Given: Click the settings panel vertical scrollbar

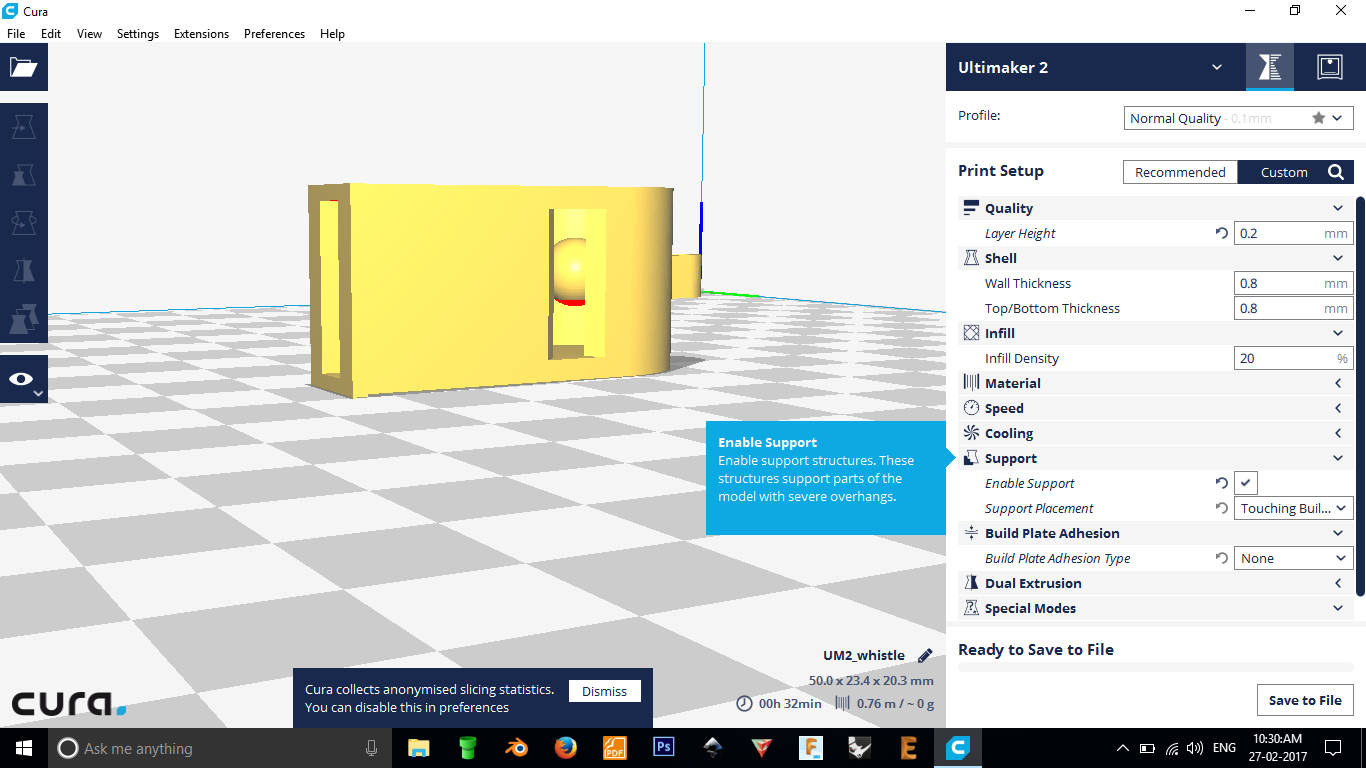Looking at the screenshot, I should 1360,395.
